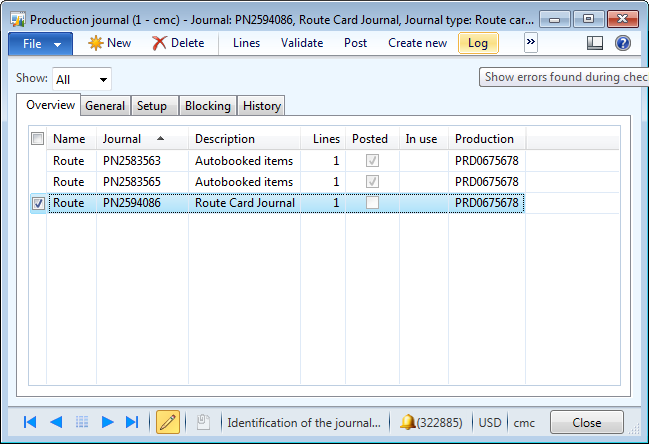Open the Lines toolbar command
The width and height of the screenshot is (649, 444).
click(x=246, y=43)
